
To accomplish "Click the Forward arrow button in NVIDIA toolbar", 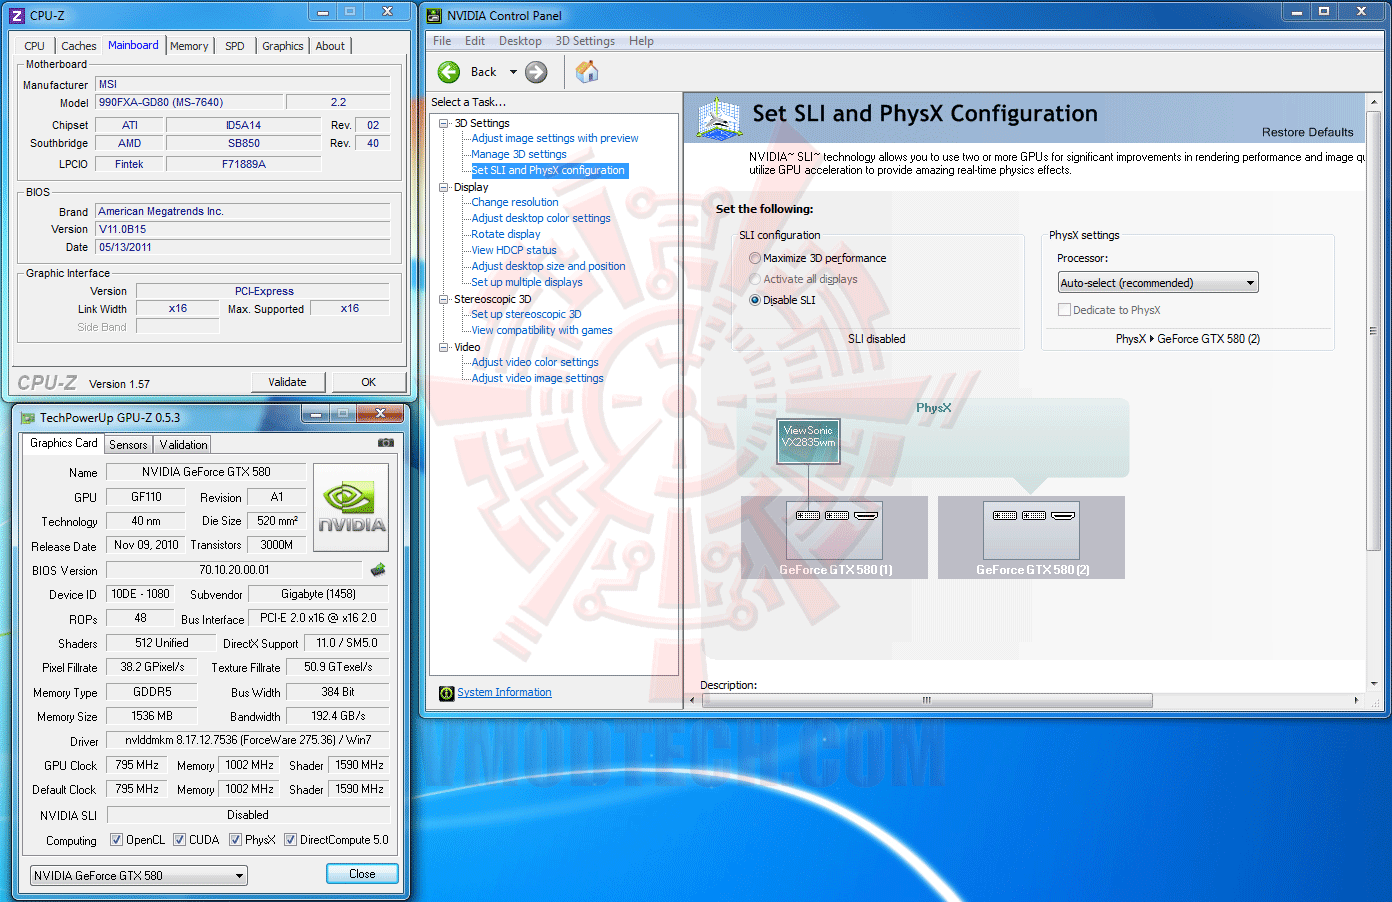I will tap(537, 72).
